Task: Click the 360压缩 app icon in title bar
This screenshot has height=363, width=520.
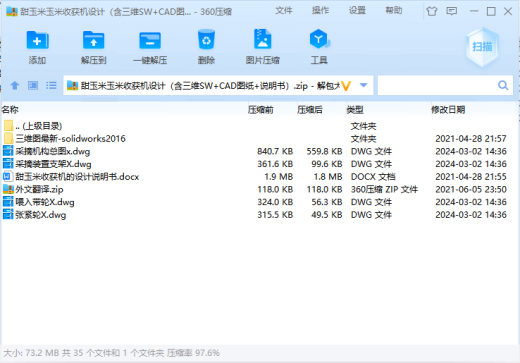Action: 12,12
